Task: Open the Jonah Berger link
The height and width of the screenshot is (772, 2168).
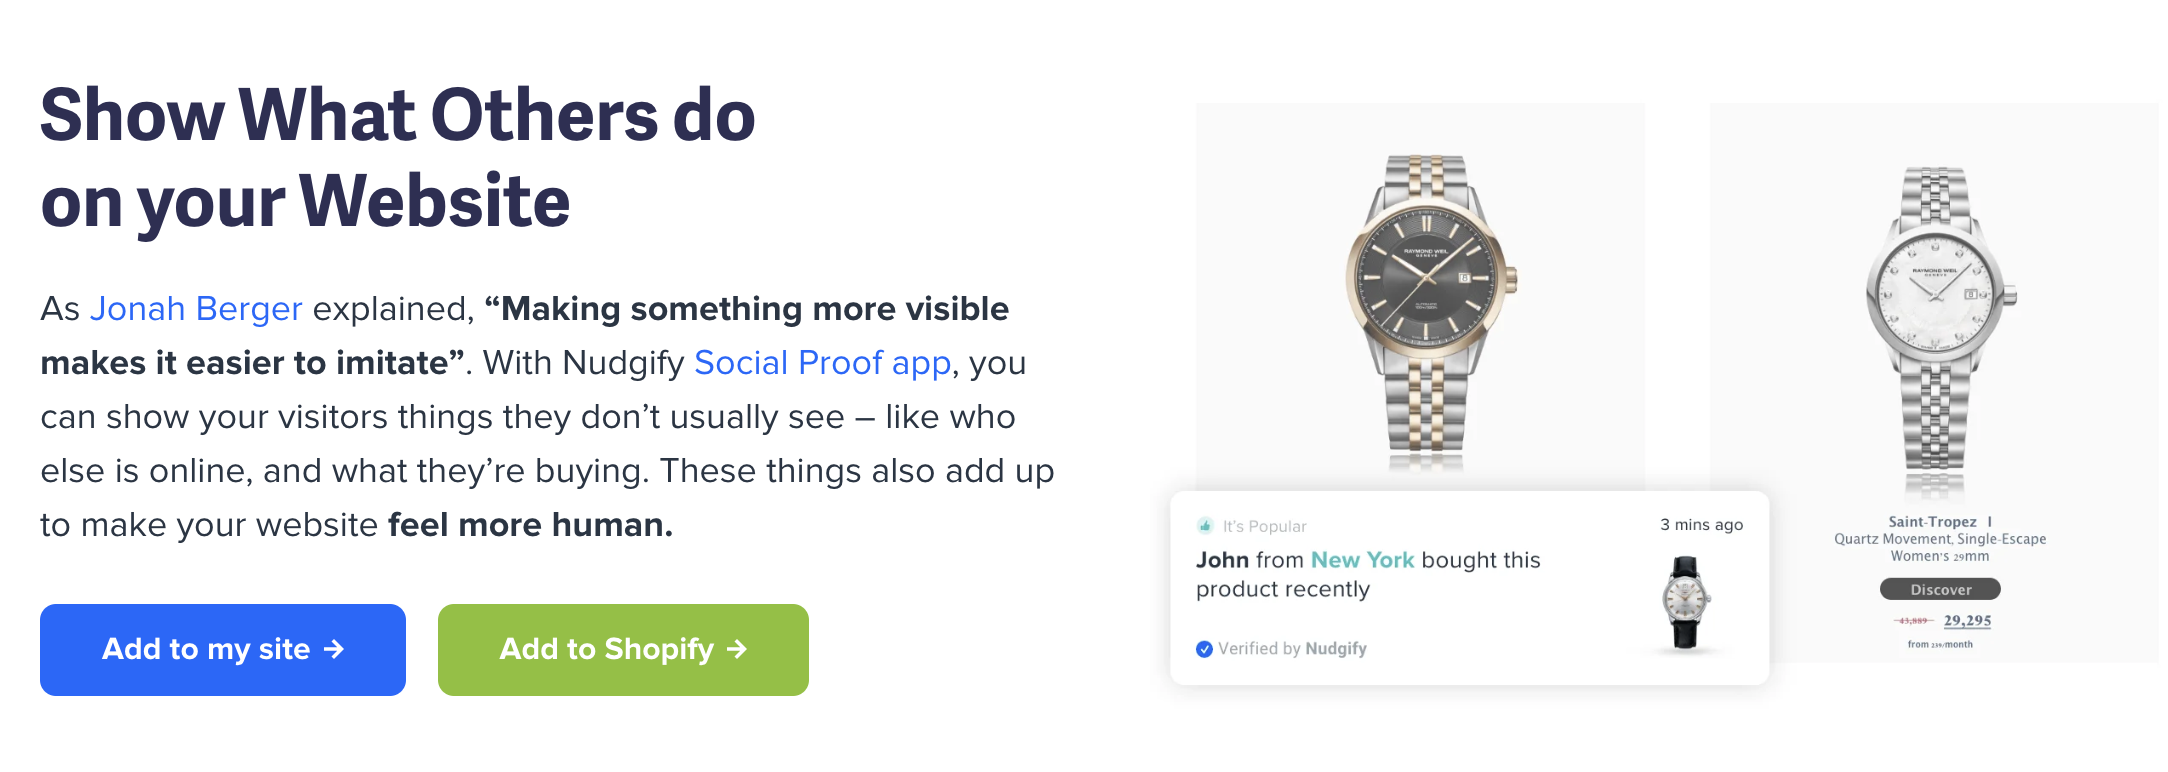Action: [196, 309]
